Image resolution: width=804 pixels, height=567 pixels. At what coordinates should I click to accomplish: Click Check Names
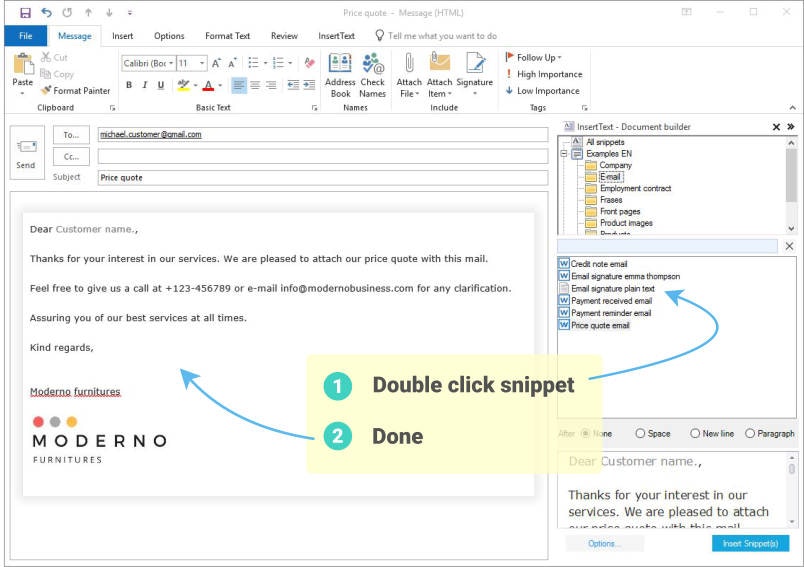[372, 75]
